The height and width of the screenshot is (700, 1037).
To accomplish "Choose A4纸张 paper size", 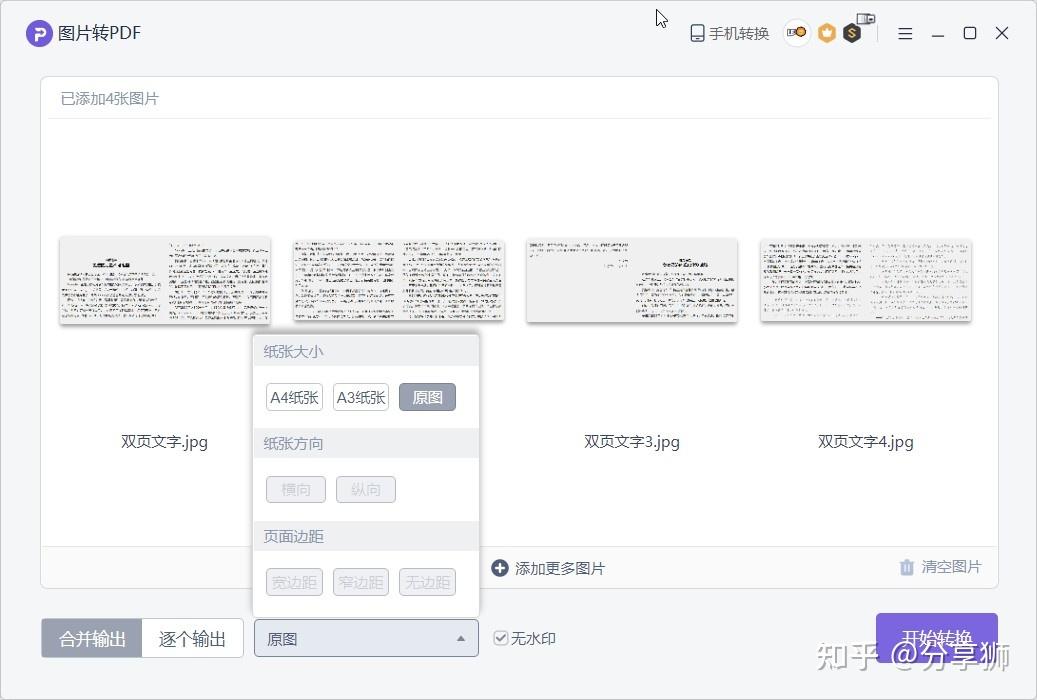I will click(x=294, y=397).
